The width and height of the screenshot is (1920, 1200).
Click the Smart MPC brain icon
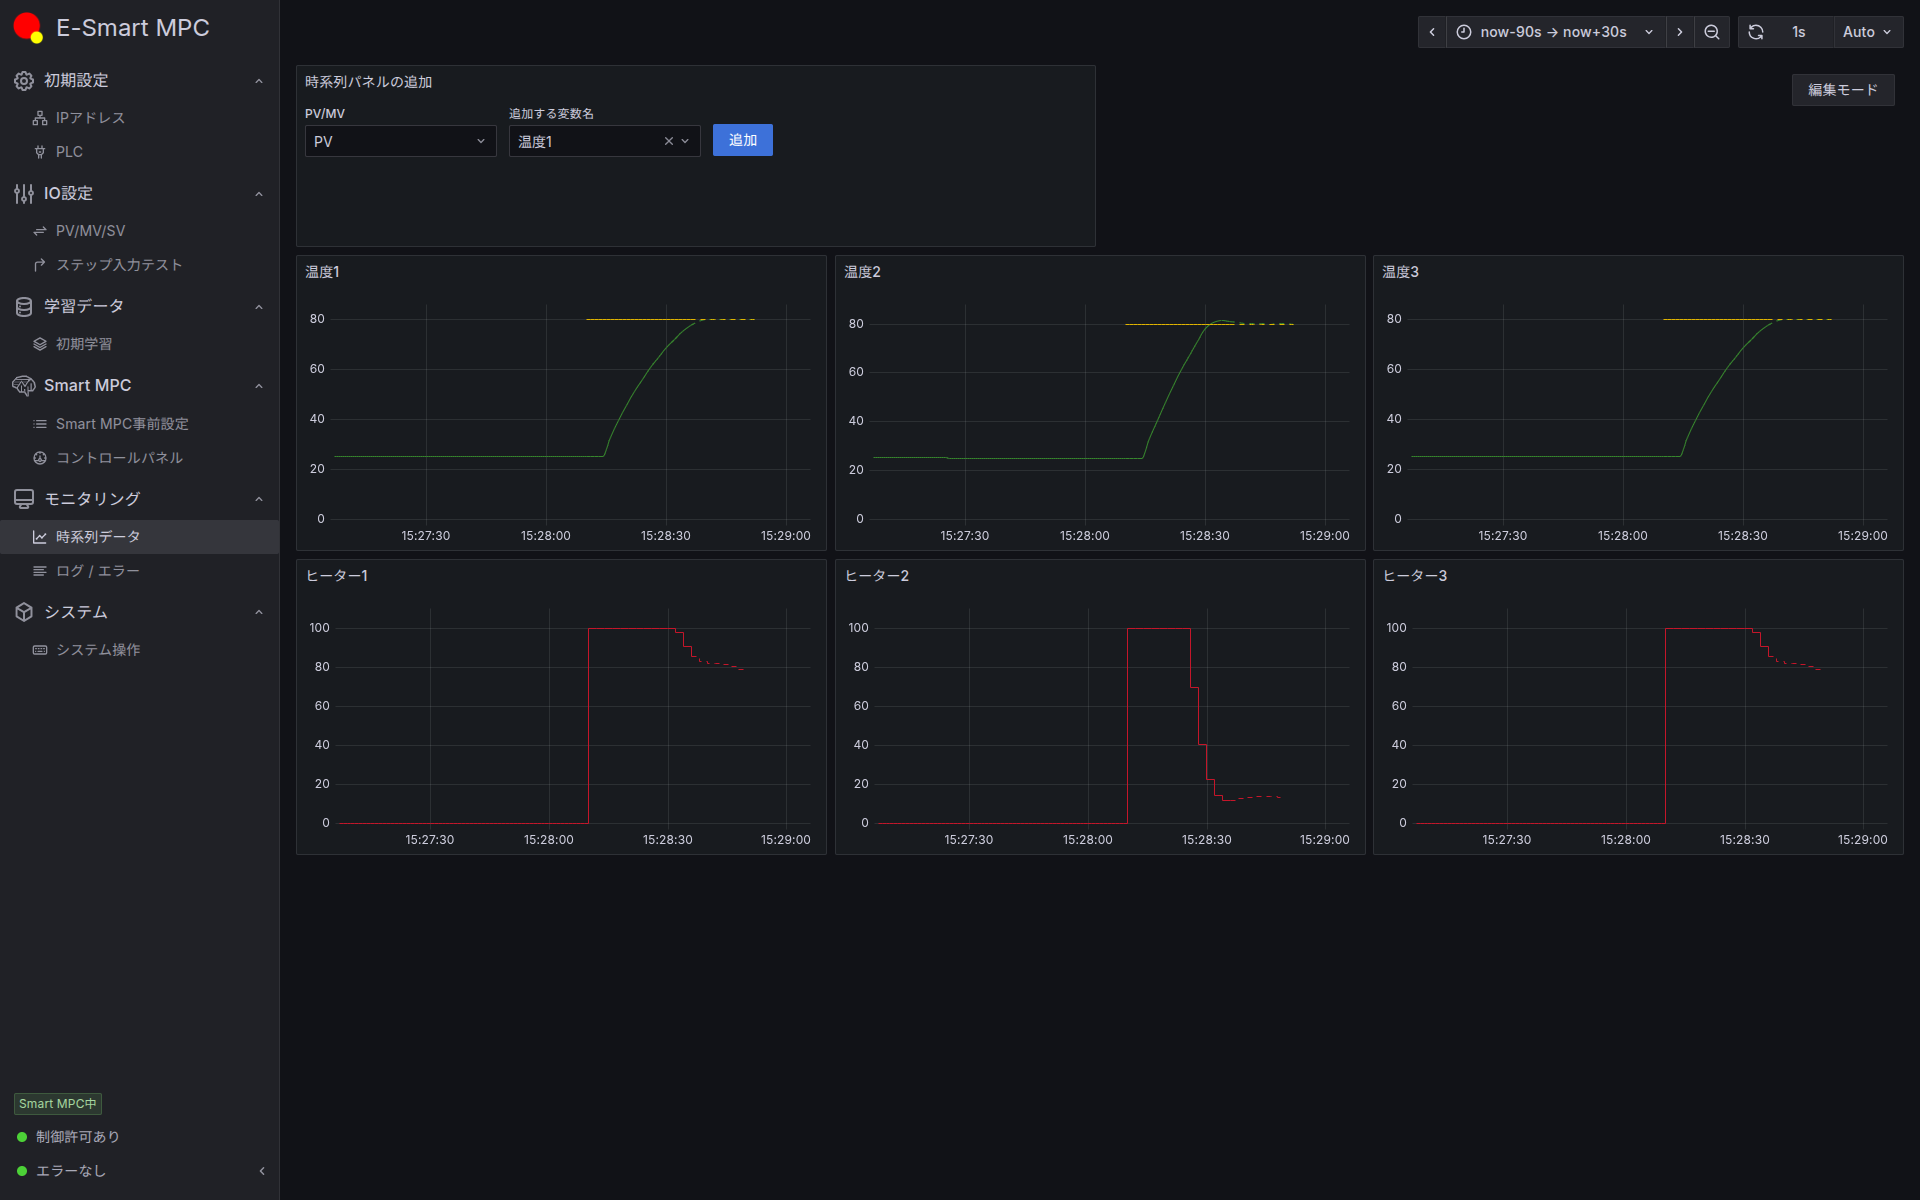pyautogui.click(x=24, y=386)
